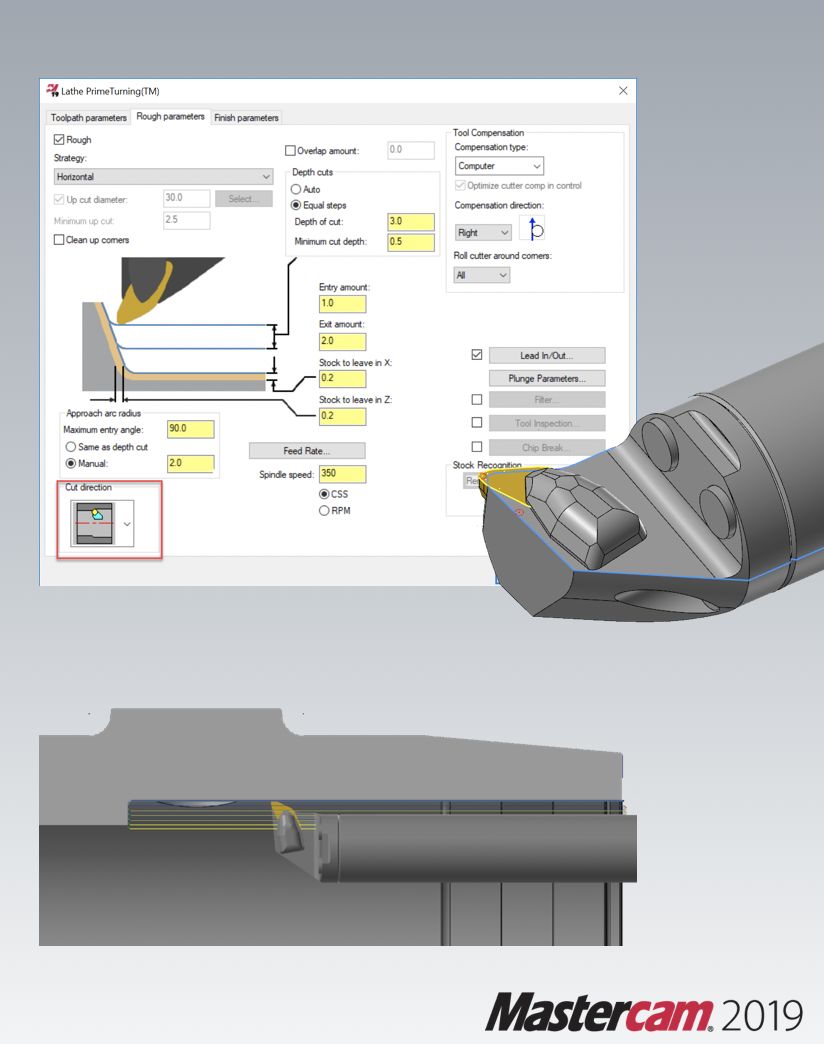The height and width of the screenshot is (1044, 824).
Task: Open the Roll cutter around corners dropdown
Action: (482, 275)
